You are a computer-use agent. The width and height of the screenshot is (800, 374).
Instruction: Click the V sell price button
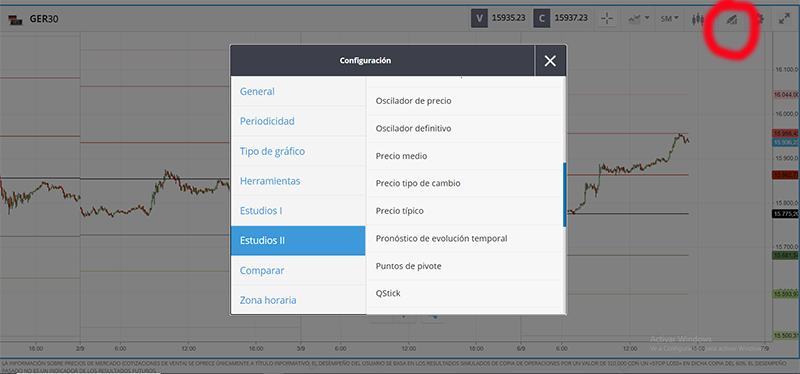coord(479,18)
